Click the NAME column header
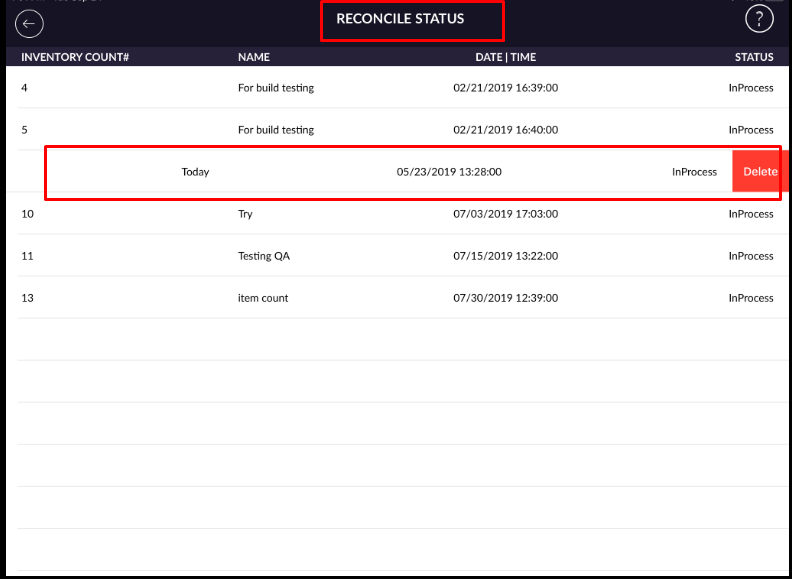Image resolution: width=792 pixels, height=579 pixels. coord(253,57)
